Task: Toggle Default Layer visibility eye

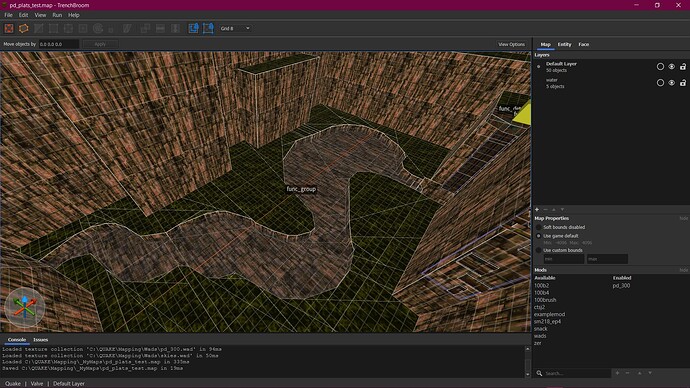Action: point(672,67)
